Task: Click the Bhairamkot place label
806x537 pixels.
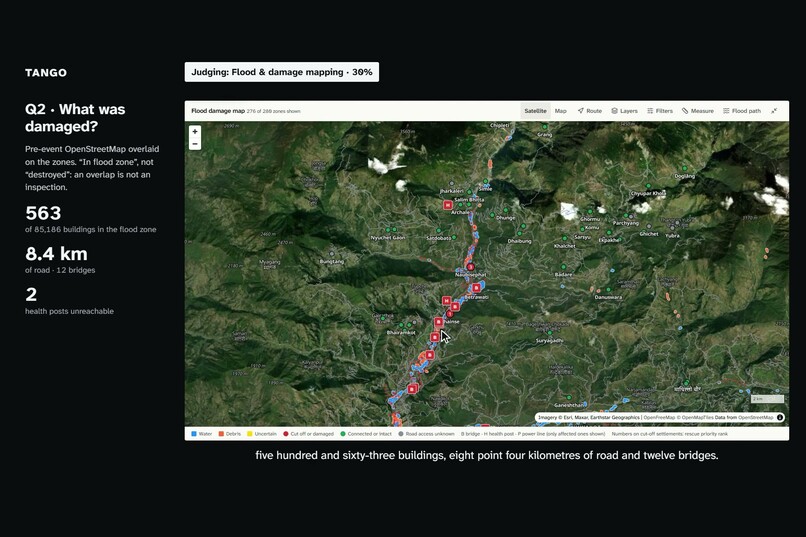Action: coord(400,332)
